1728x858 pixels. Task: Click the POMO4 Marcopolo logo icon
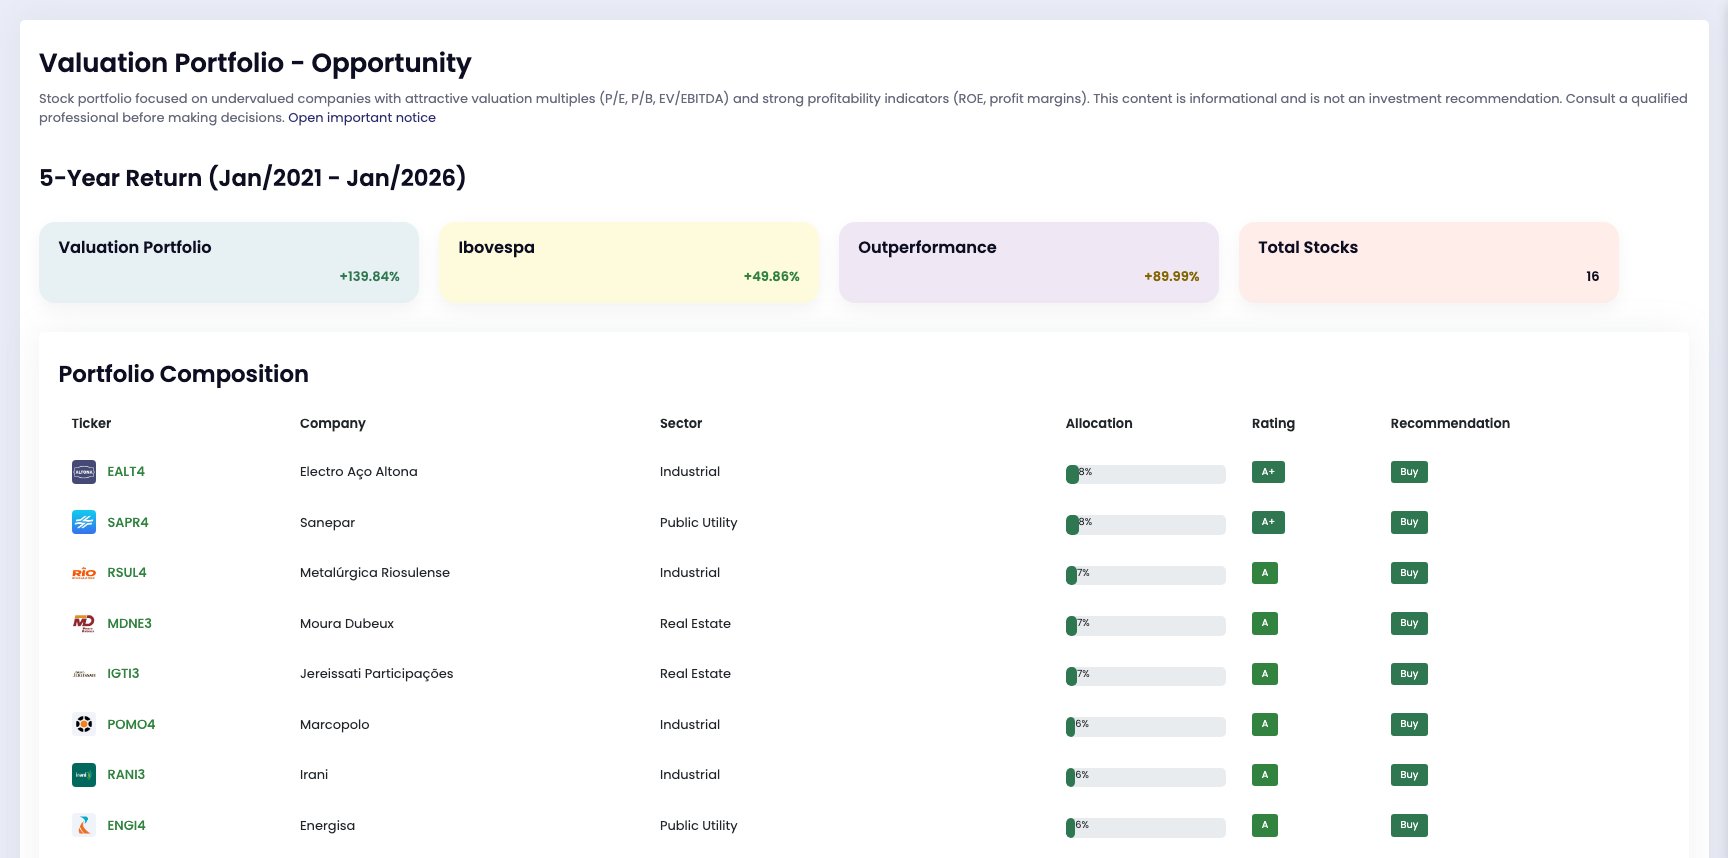point(84,724)
